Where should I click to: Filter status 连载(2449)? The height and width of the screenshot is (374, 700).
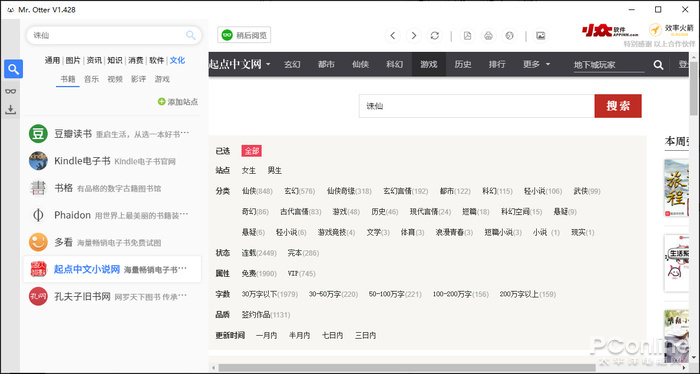(259, 253)
